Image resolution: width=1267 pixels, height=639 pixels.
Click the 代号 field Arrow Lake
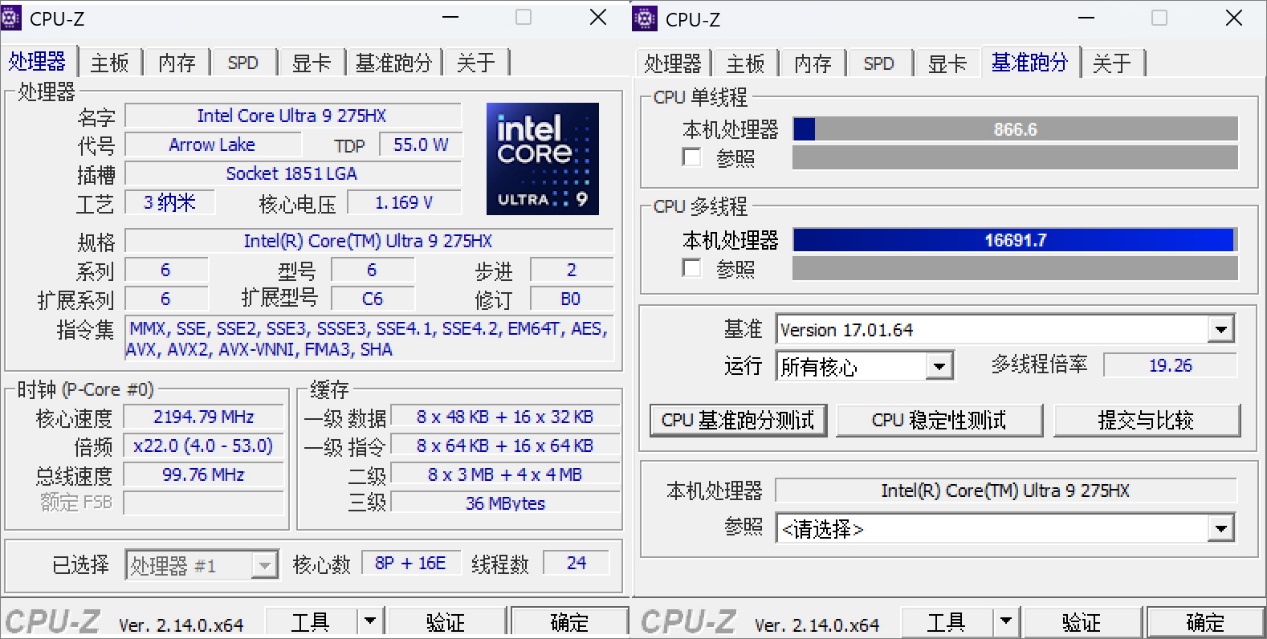[212, 145]
